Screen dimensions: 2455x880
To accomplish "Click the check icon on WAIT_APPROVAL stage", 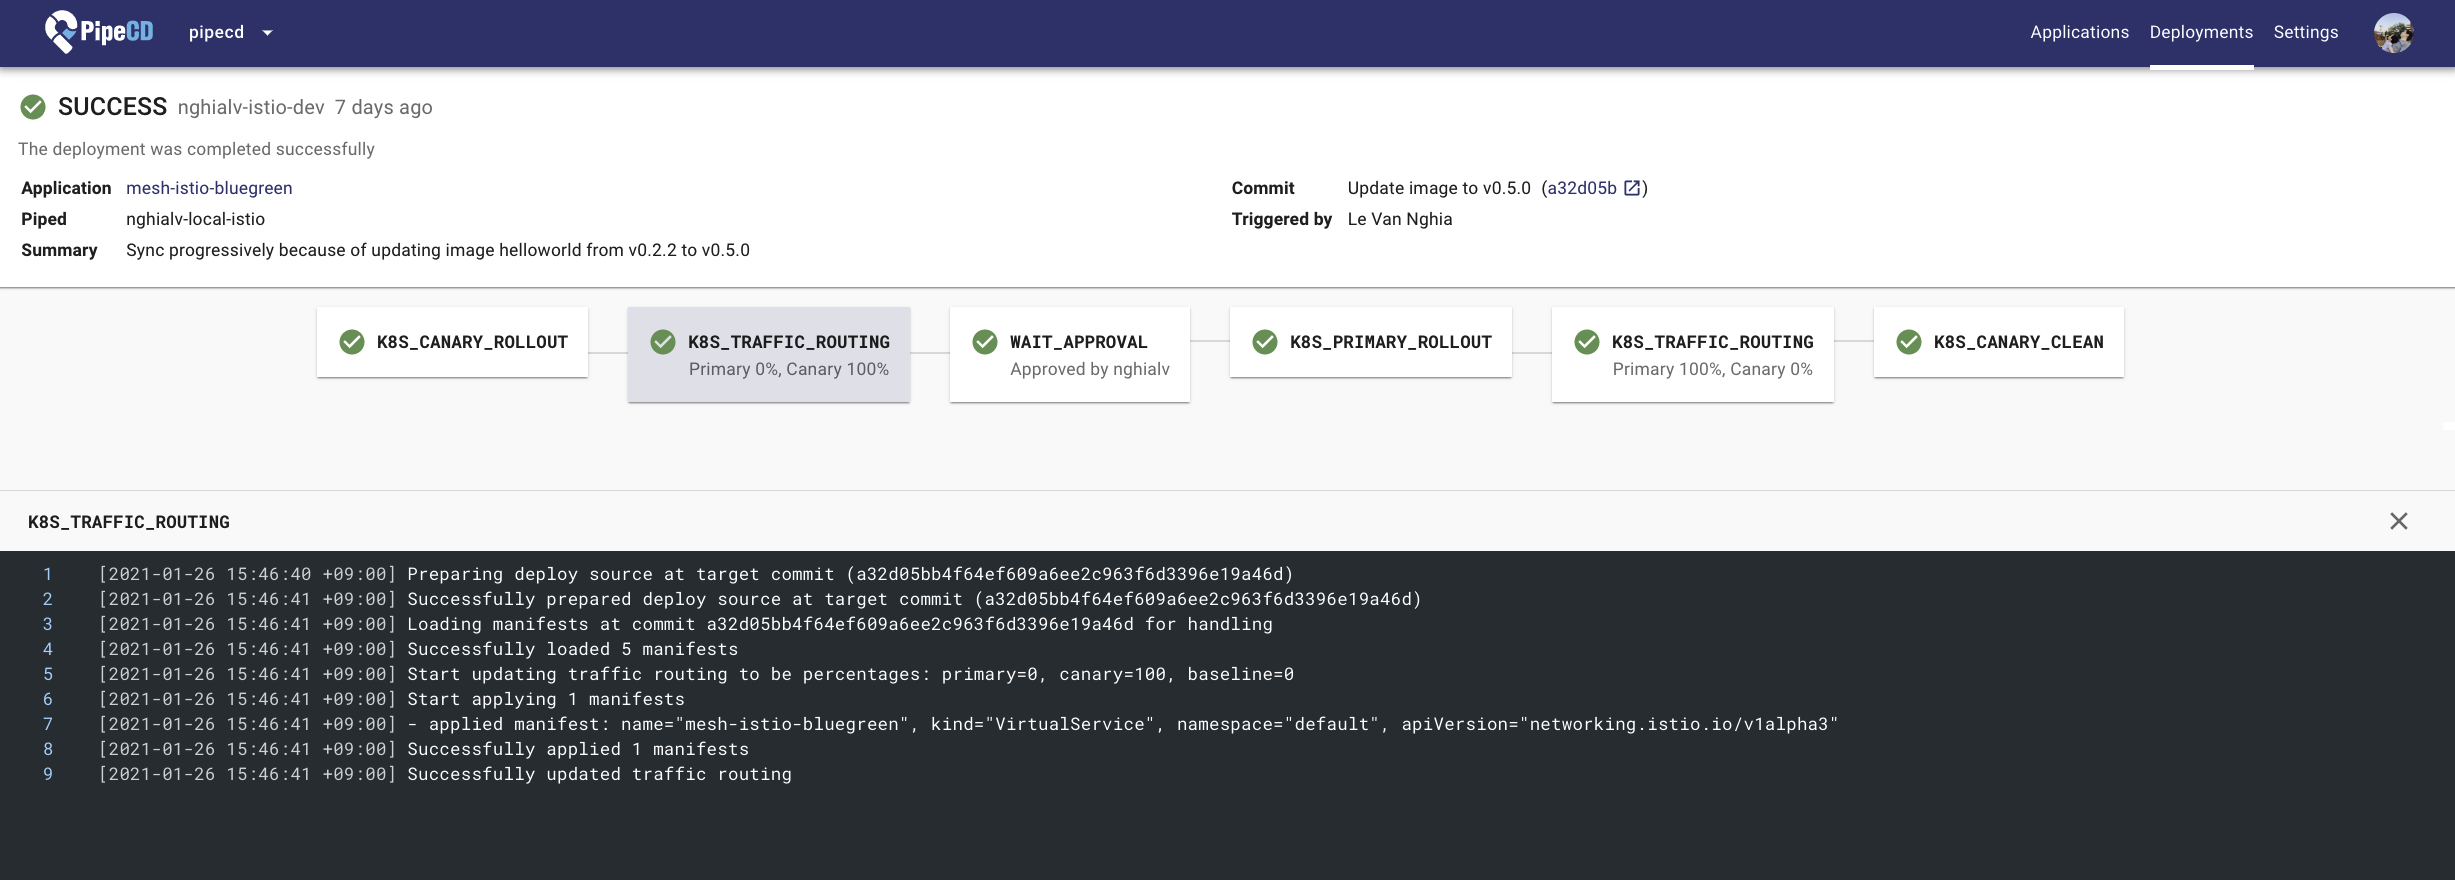I will [985, 342].
